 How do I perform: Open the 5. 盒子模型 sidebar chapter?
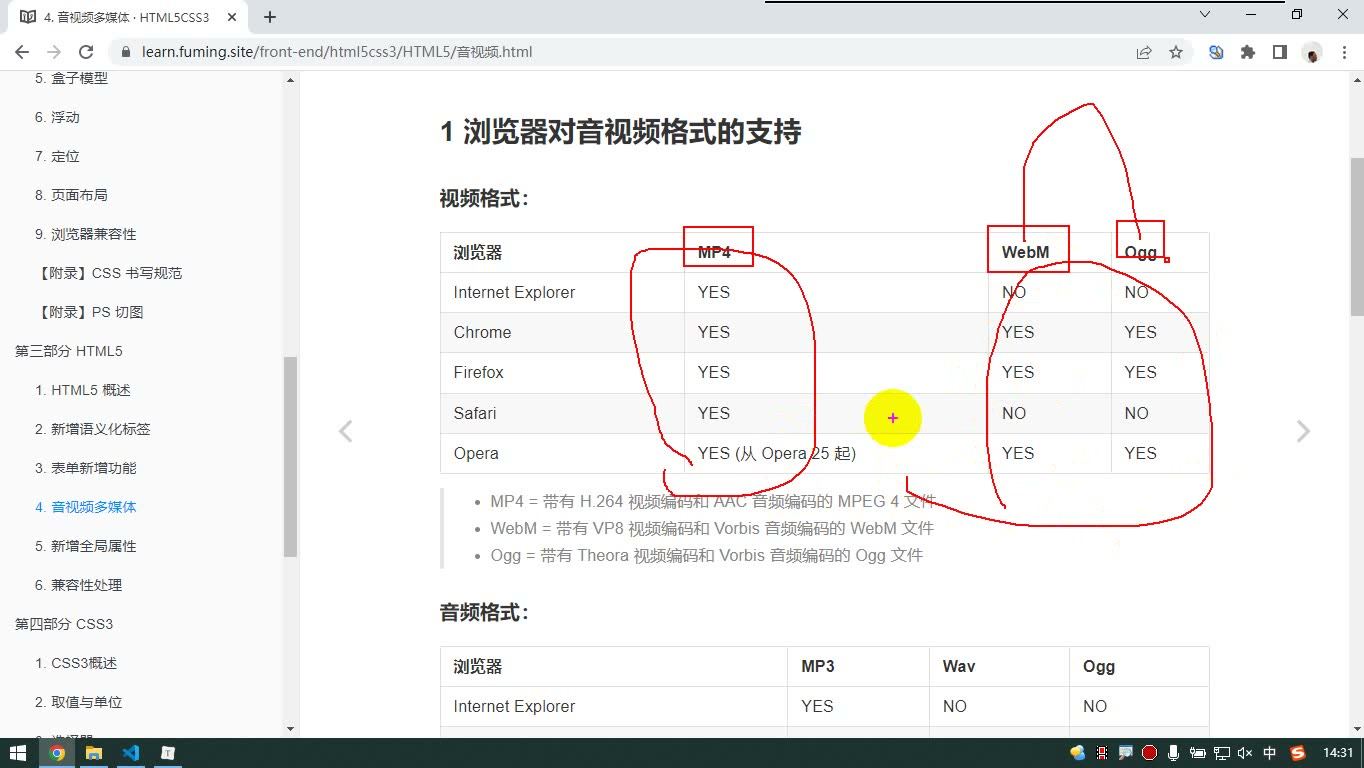tap(71, 78)
